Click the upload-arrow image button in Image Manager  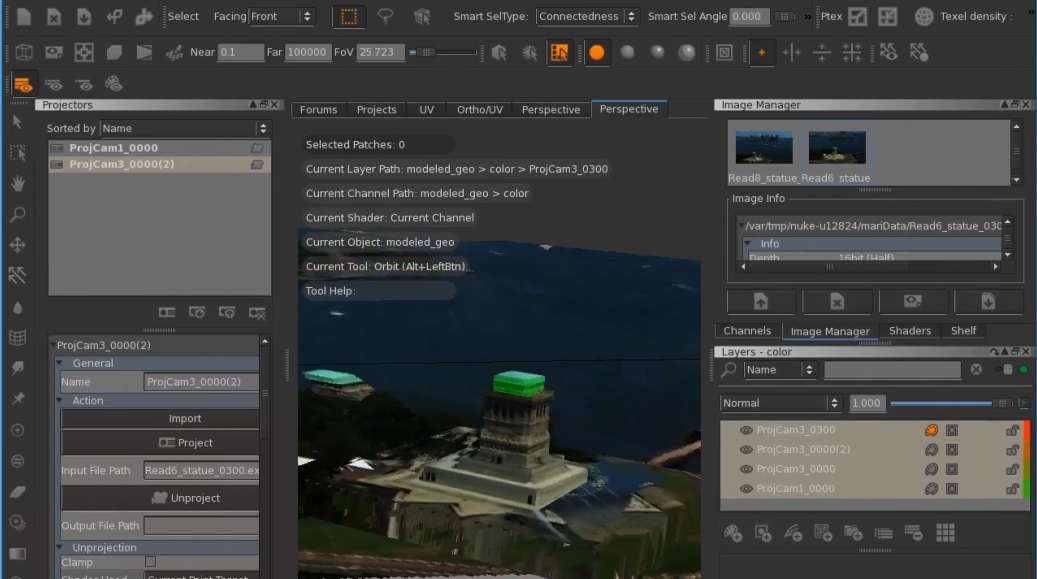pos(761,302)
